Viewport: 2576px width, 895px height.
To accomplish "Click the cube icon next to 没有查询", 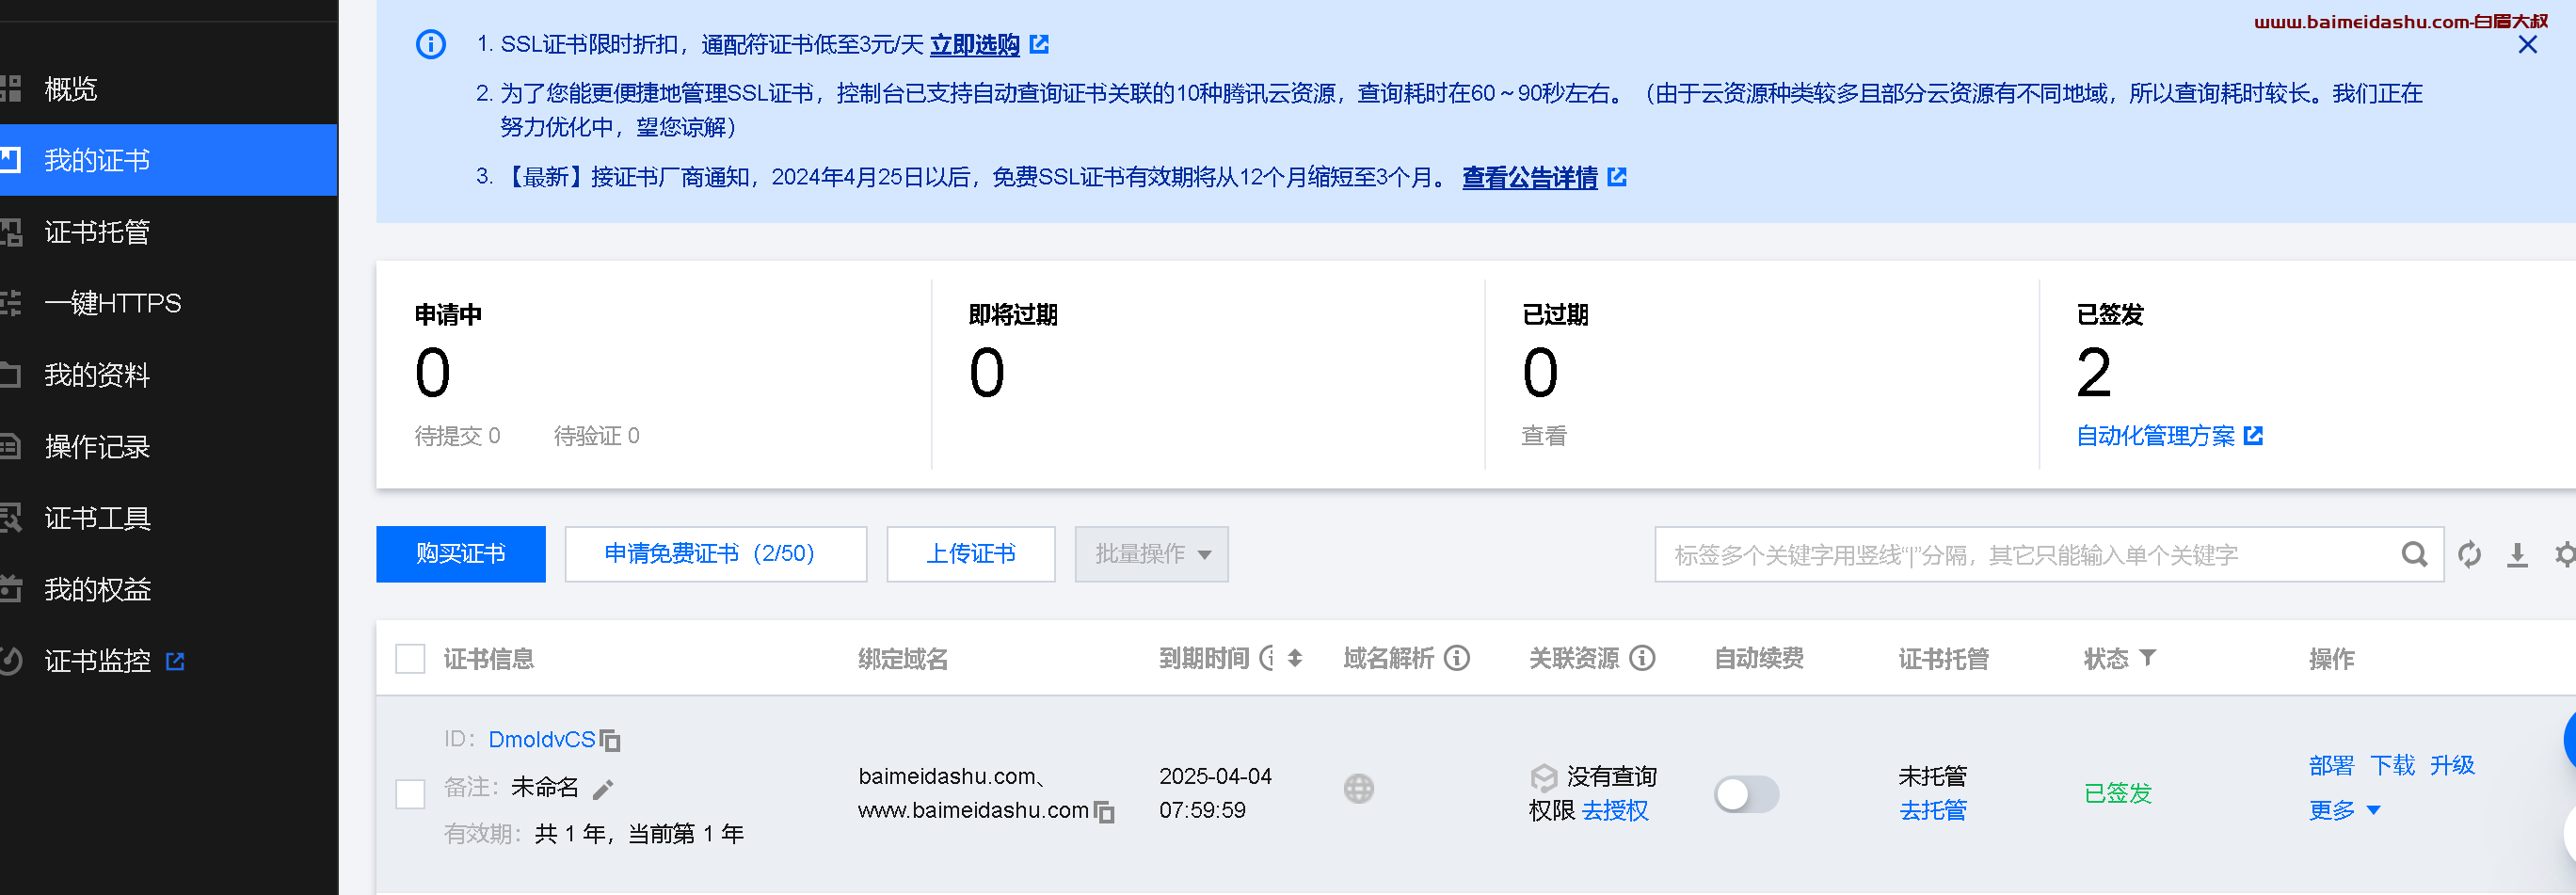I will tap(1543, 777).
